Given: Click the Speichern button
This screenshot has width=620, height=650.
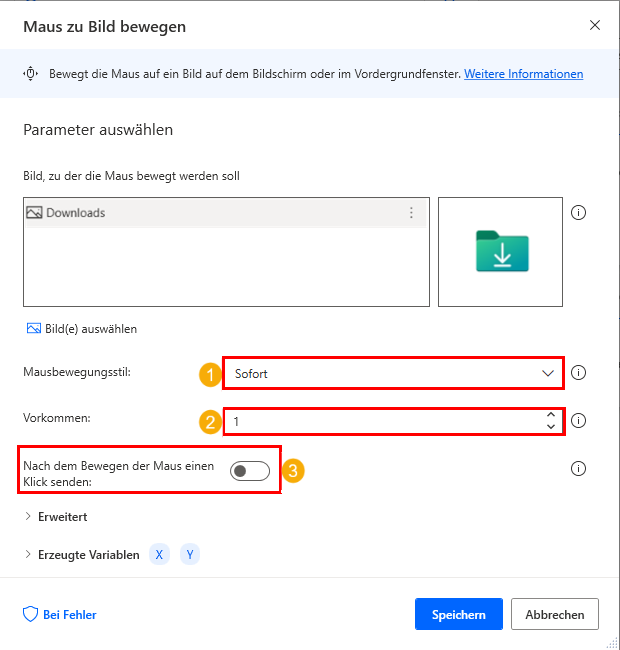Looking at the screenshot, I should point(459,614).
